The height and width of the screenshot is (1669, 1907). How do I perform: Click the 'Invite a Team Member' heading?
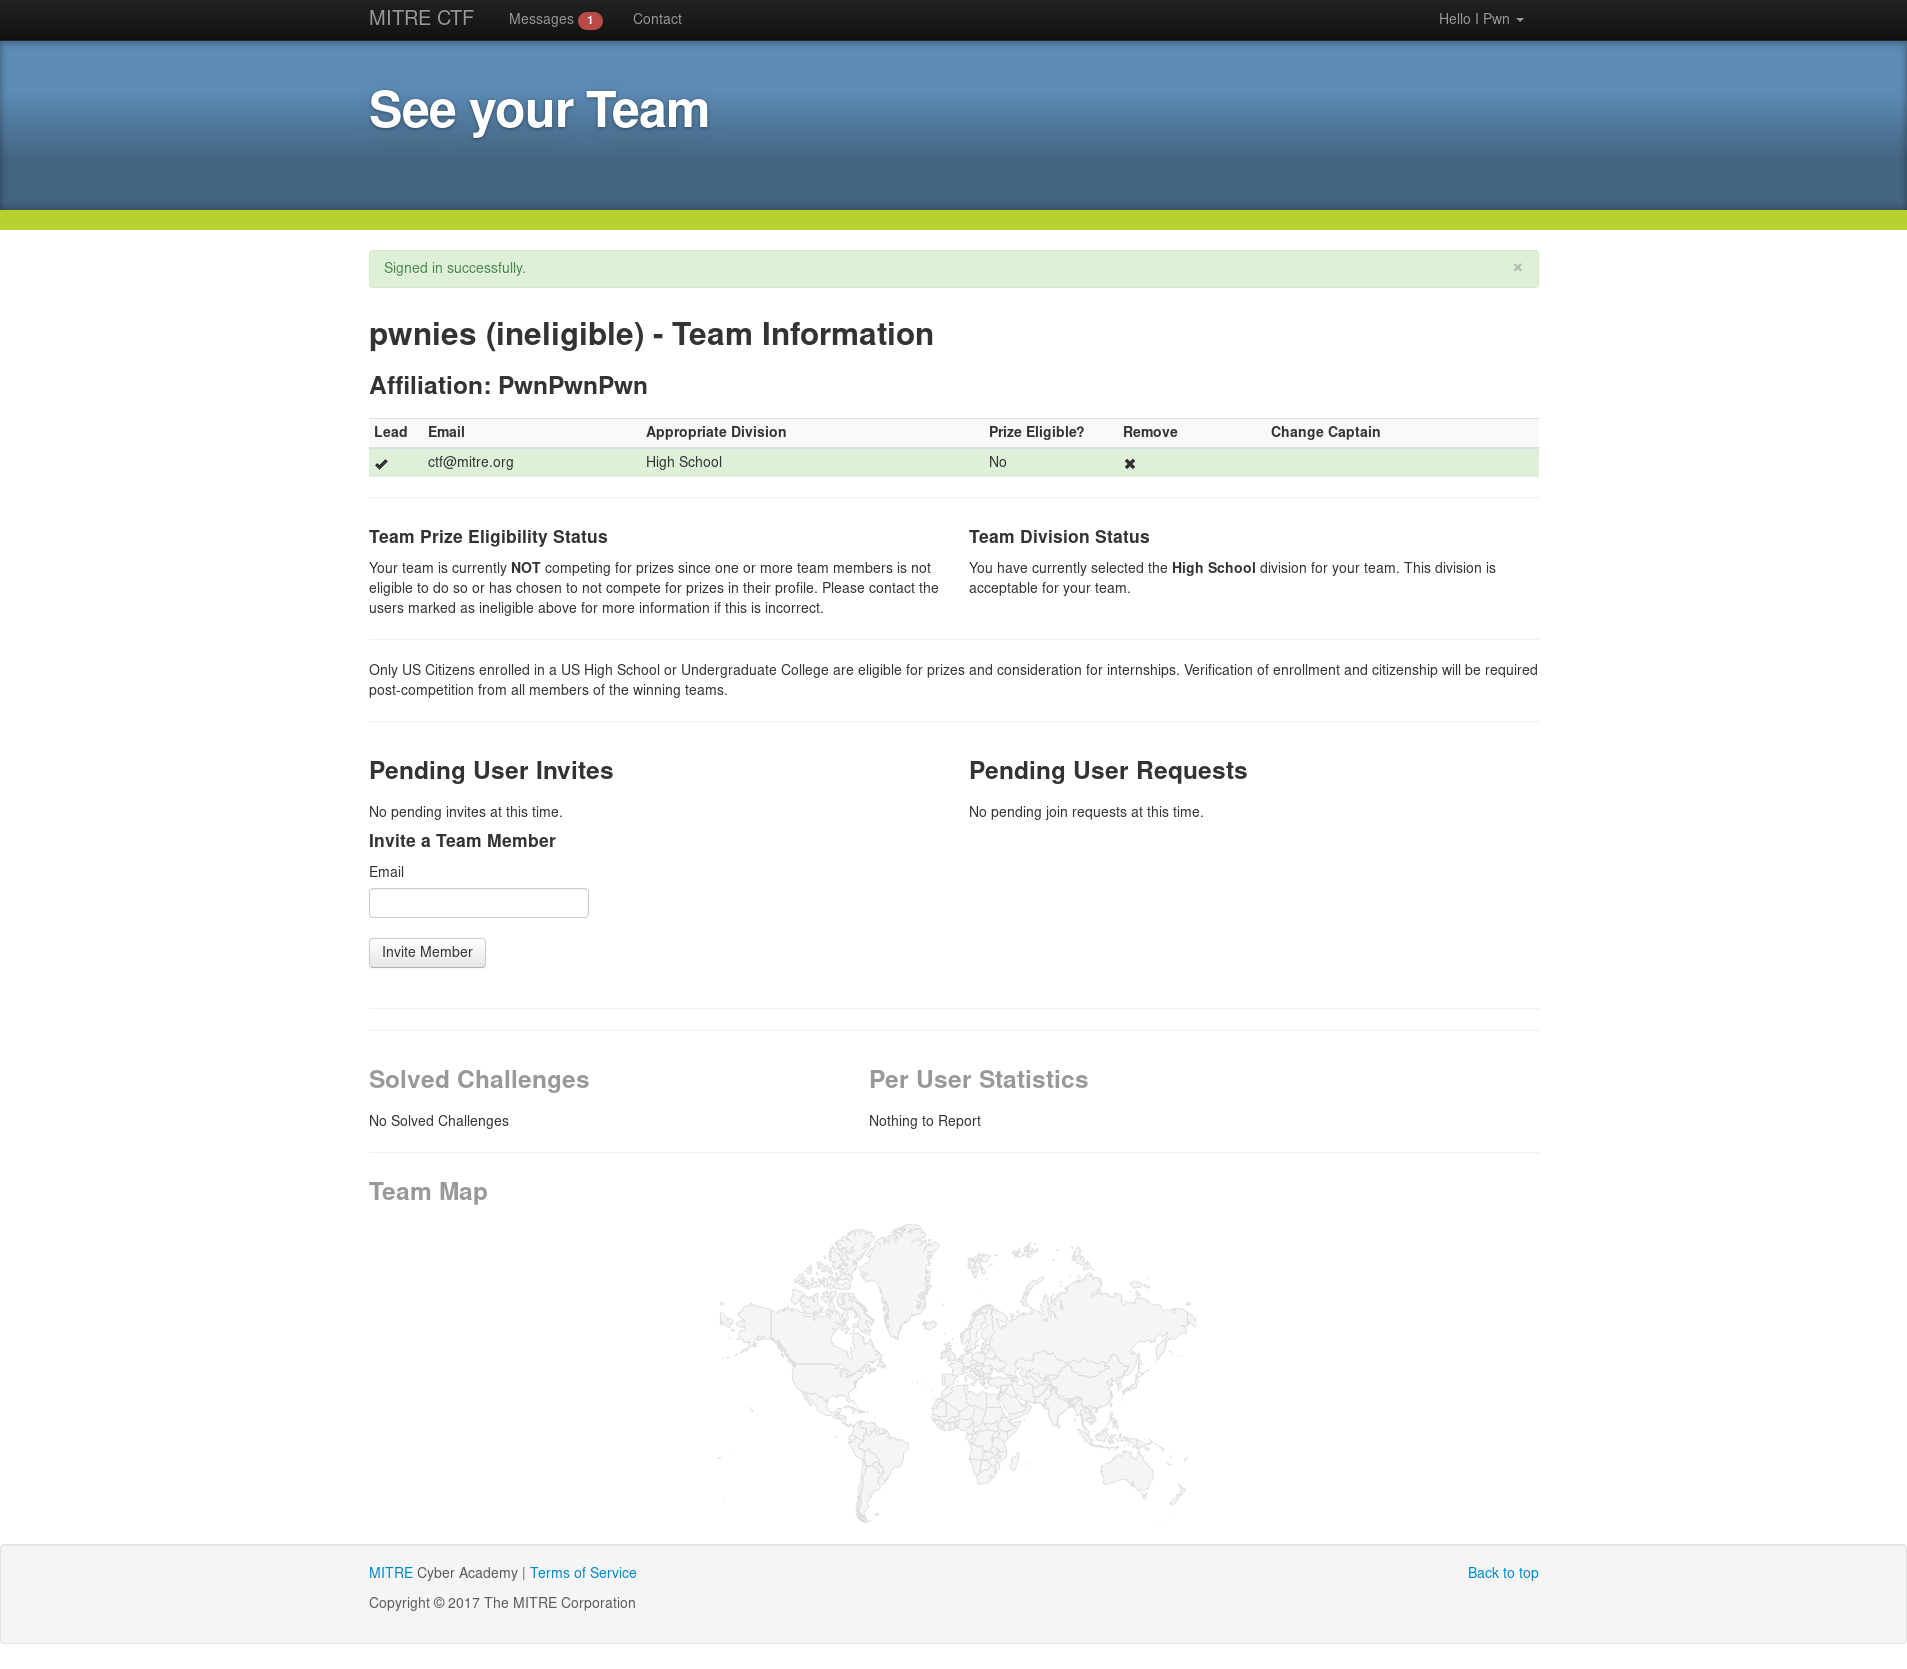coord(462,841)
